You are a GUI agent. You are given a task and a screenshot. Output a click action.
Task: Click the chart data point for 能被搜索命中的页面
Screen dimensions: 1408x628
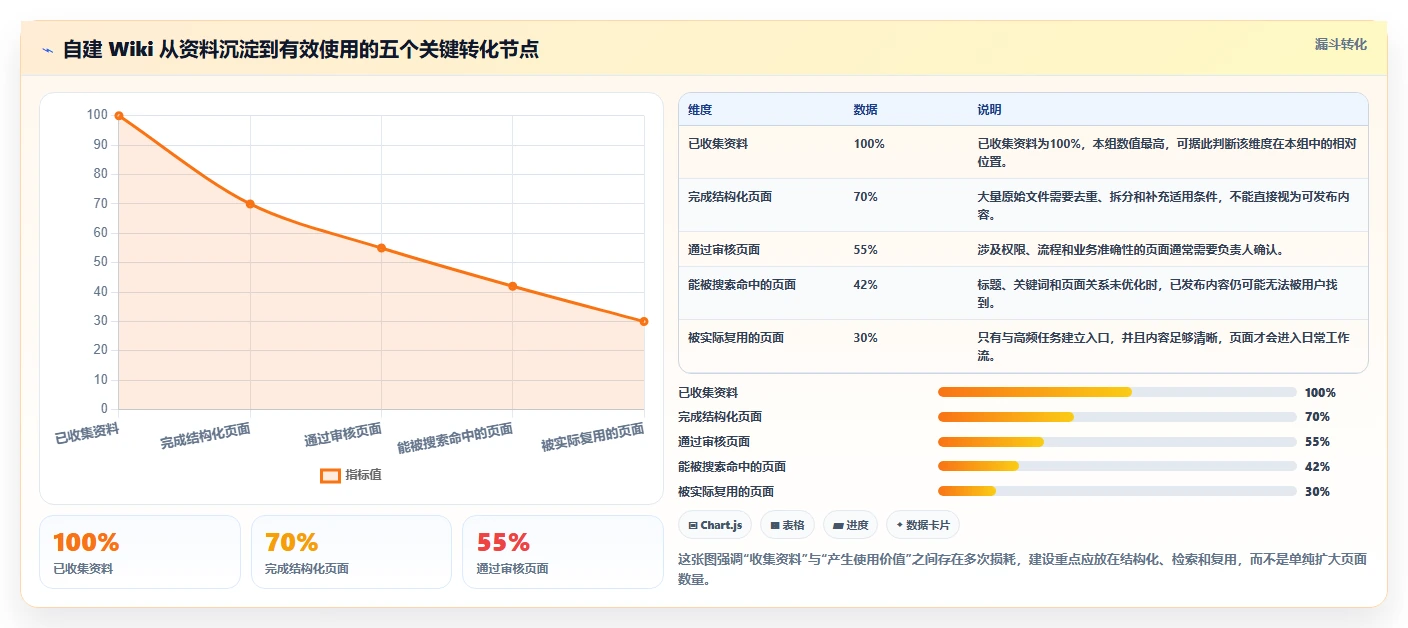click(x=512, y=286)
